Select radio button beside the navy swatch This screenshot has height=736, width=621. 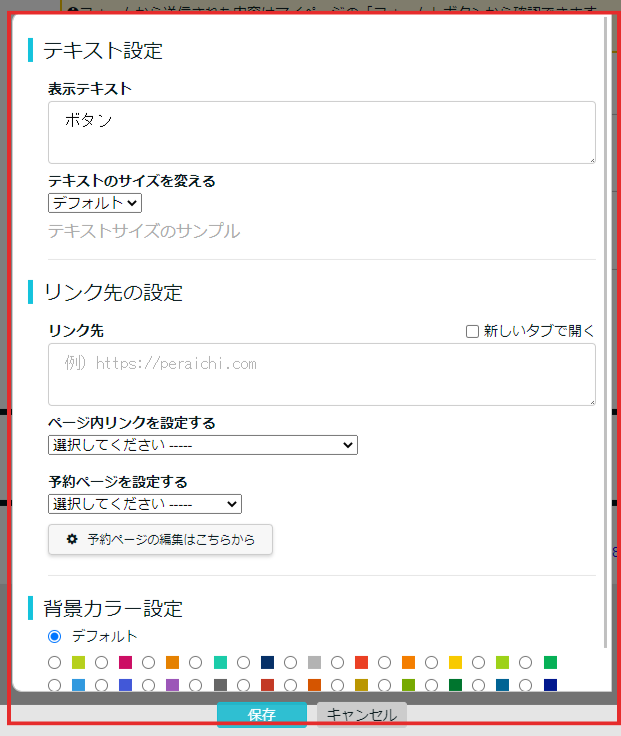point(243,662)
